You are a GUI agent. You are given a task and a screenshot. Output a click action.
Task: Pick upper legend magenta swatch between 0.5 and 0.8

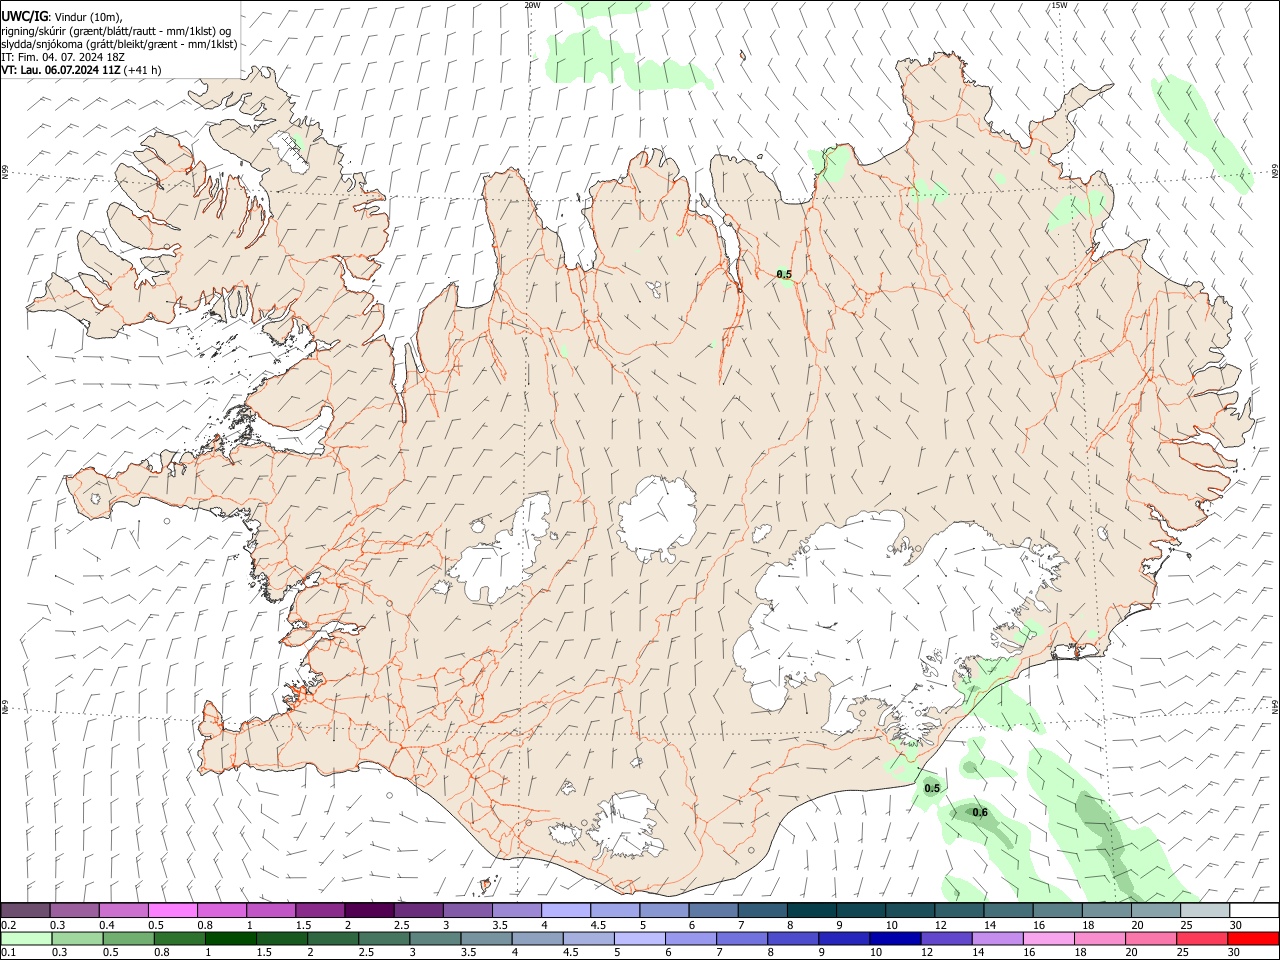point(172,910)
